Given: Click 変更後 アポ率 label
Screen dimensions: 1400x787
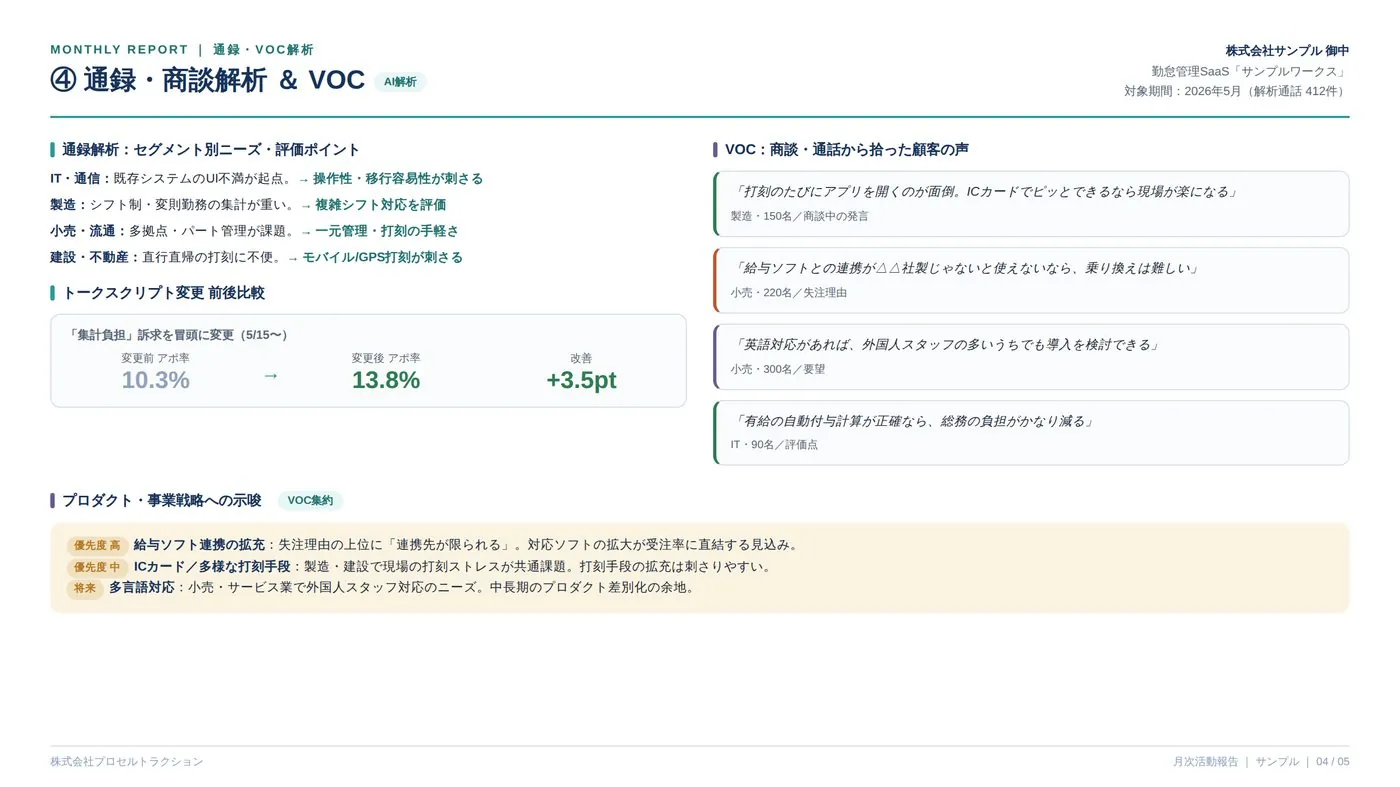Looking at the screenshot, I should [386, 358].
